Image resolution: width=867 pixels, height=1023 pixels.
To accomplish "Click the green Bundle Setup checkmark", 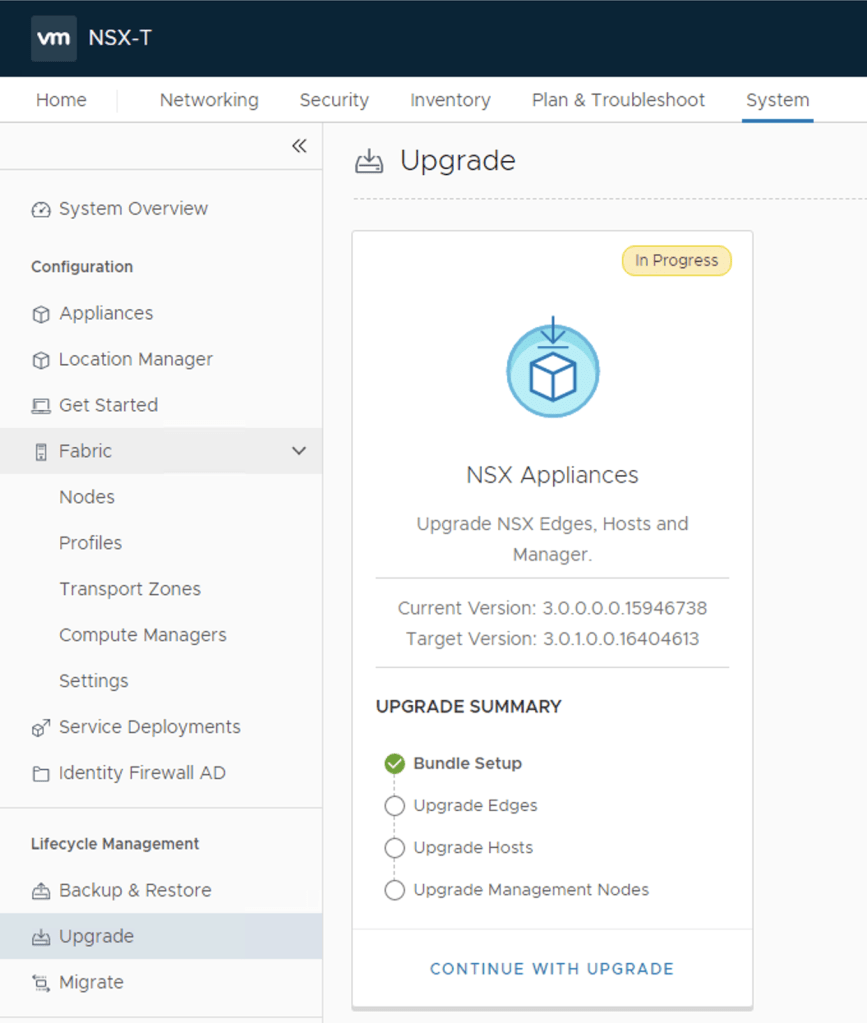I will click(394, 764).
